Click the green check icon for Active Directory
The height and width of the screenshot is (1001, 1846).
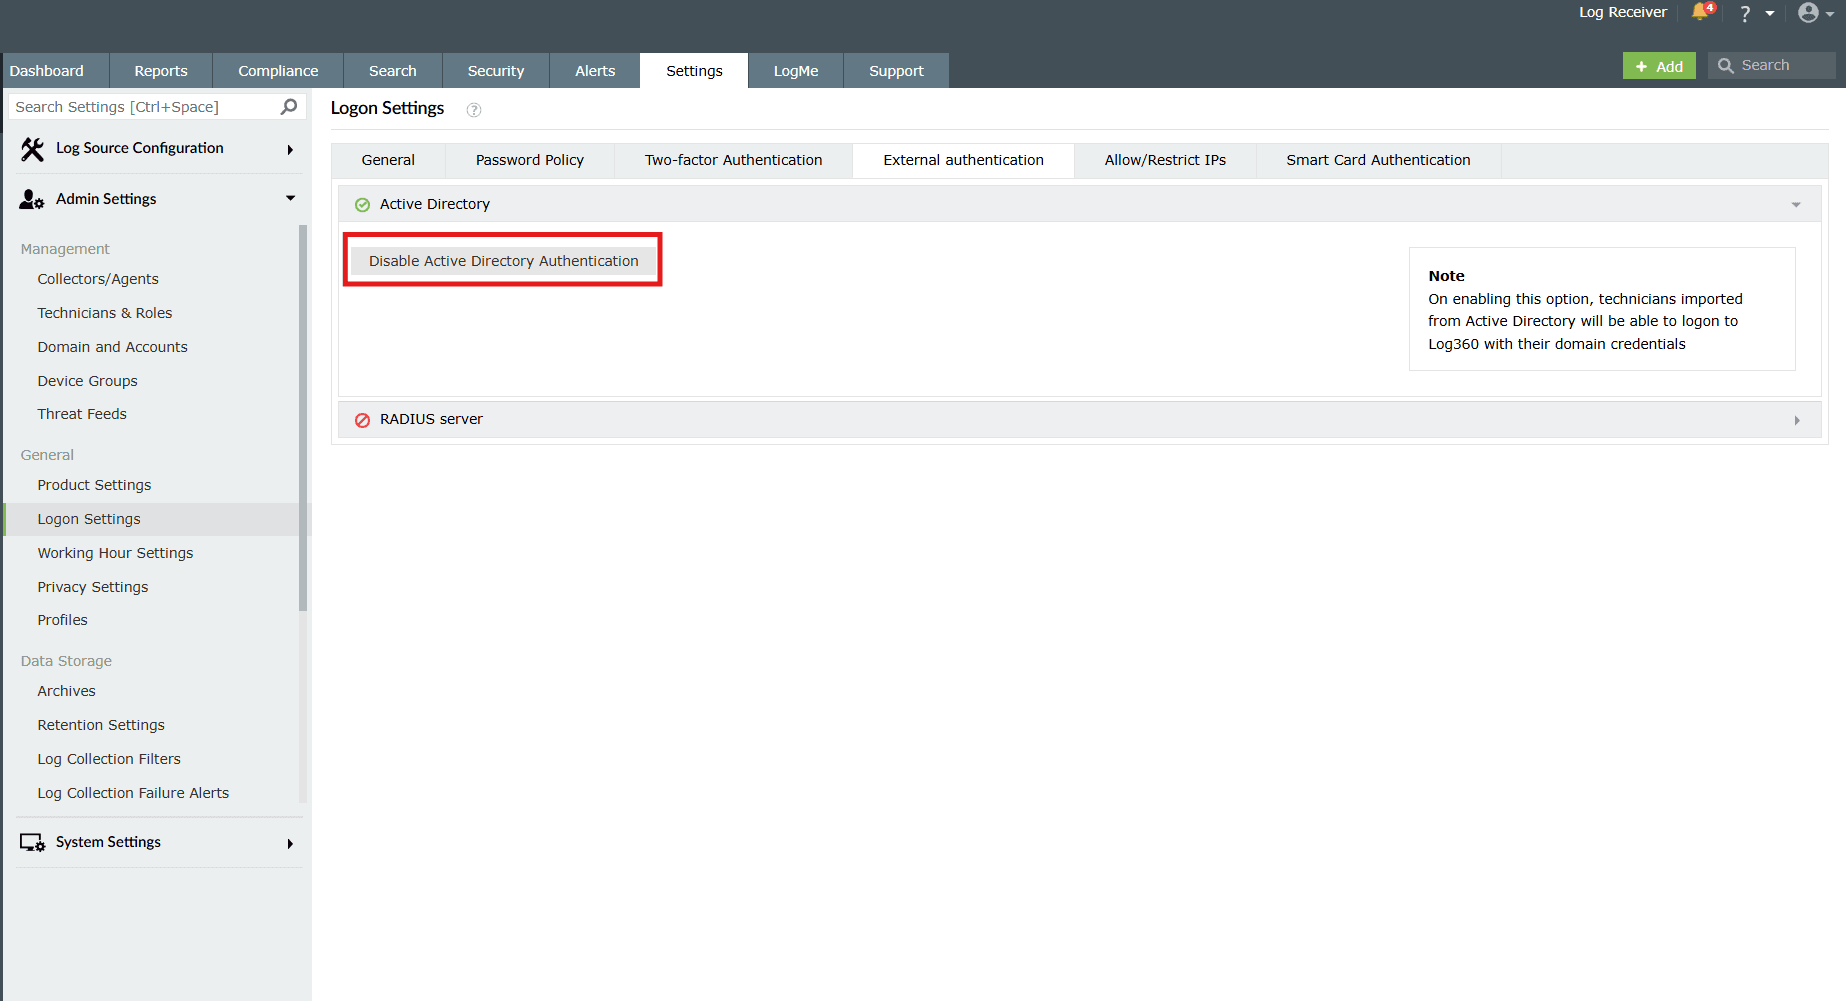pyautogui.click(x=362, y=205)
